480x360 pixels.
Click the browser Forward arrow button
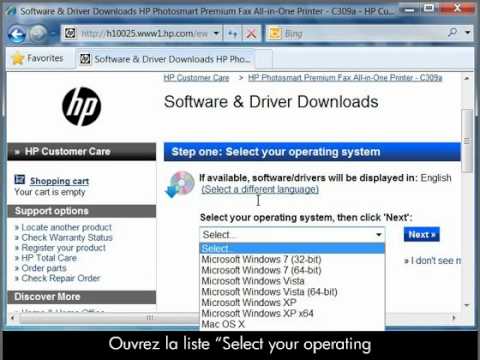(x=38, y=34)
